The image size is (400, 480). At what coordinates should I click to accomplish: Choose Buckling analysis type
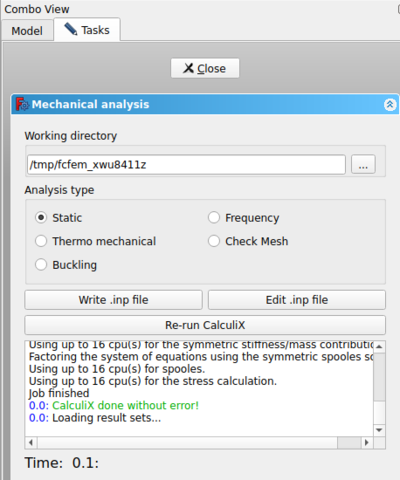tap(66, 265)
